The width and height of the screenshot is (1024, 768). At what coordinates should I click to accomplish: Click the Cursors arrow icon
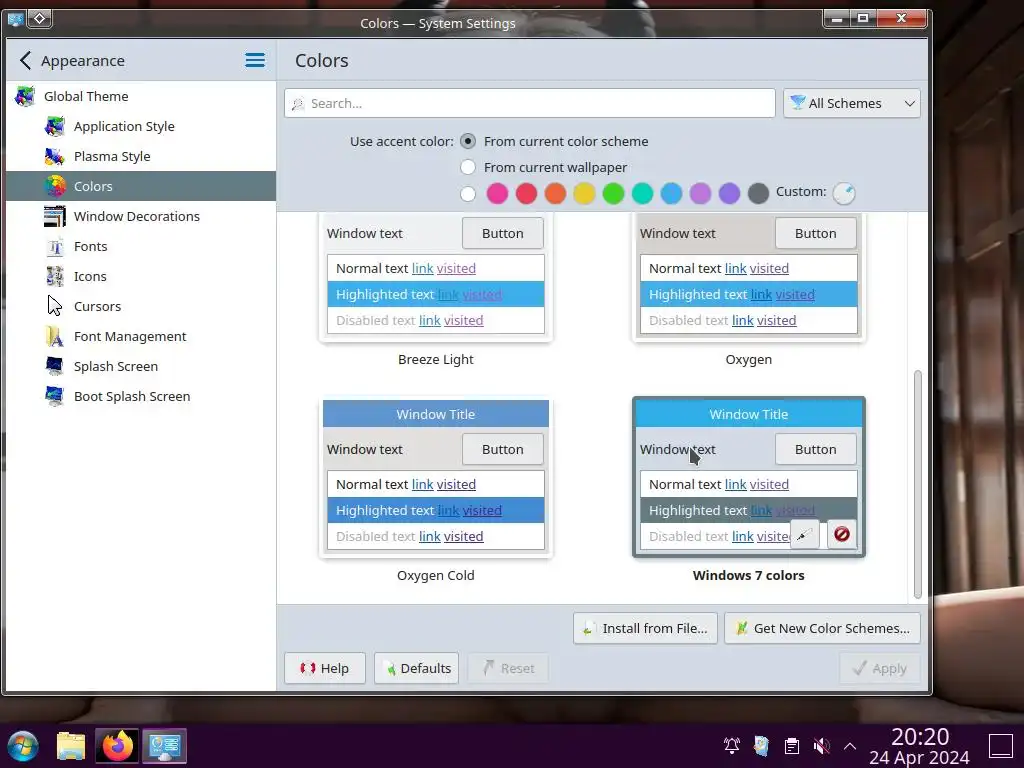tap(55, 306)
